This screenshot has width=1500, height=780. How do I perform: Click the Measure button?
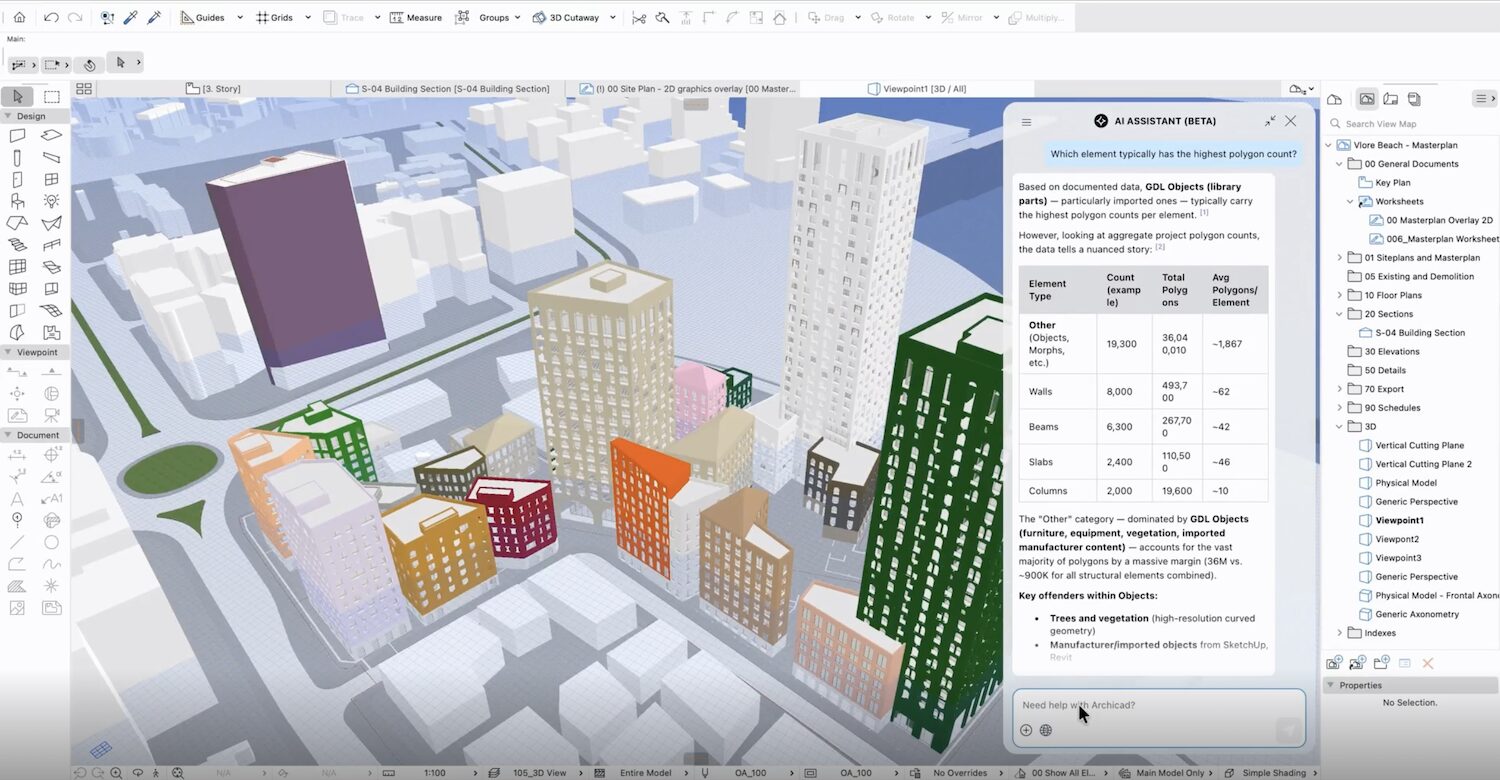coord(416,17)
